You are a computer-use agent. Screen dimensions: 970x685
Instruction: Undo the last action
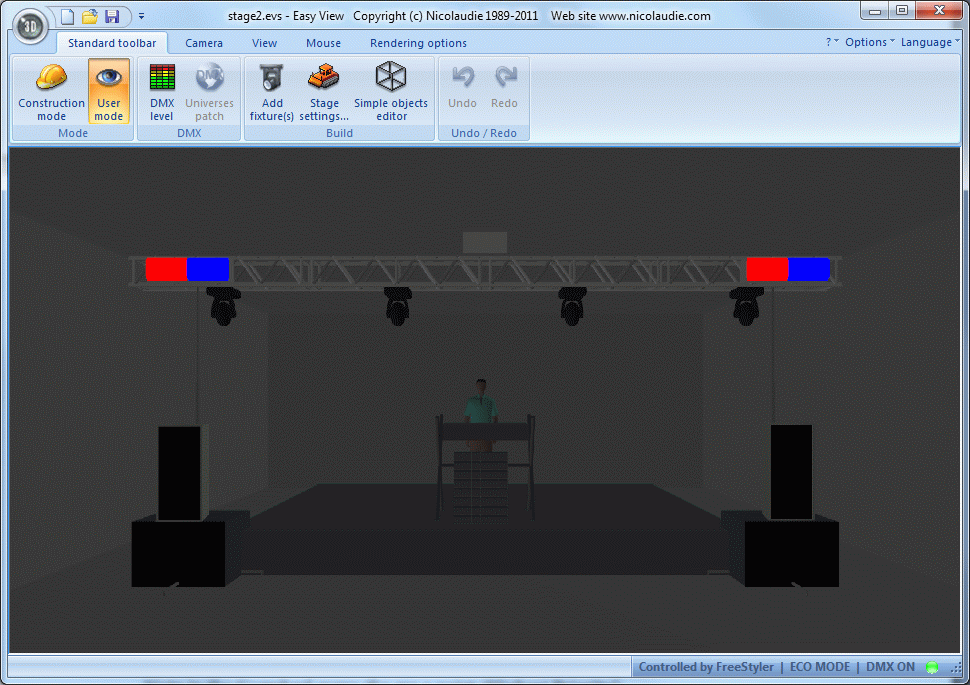click(462, 87)
